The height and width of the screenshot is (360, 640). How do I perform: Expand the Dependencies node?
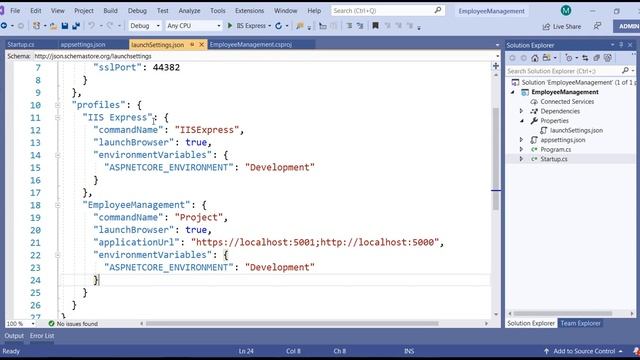coord(521,111)
